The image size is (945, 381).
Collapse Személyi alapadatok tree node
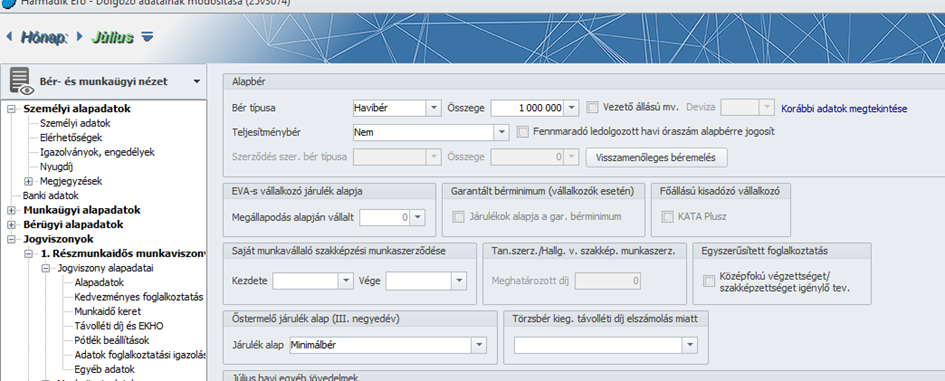tap(11, 109)
